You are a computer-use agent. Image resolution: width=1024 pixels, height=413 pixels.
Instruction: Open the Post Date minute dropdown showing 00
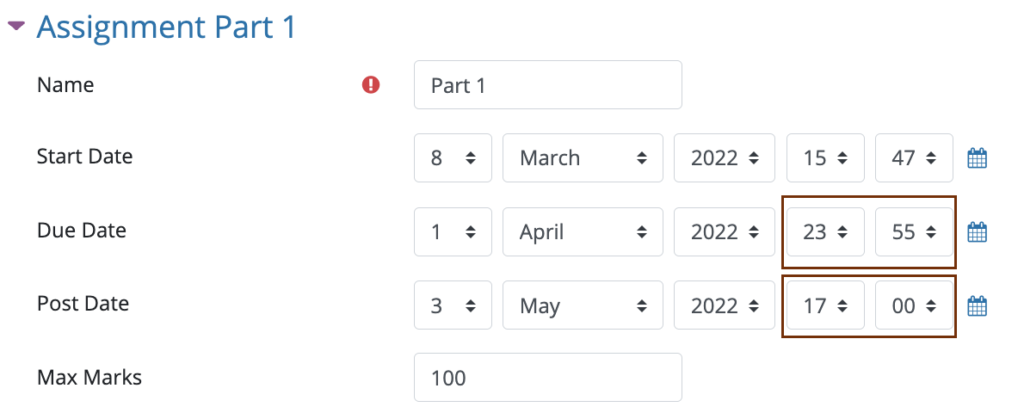[x=914, y=305]
